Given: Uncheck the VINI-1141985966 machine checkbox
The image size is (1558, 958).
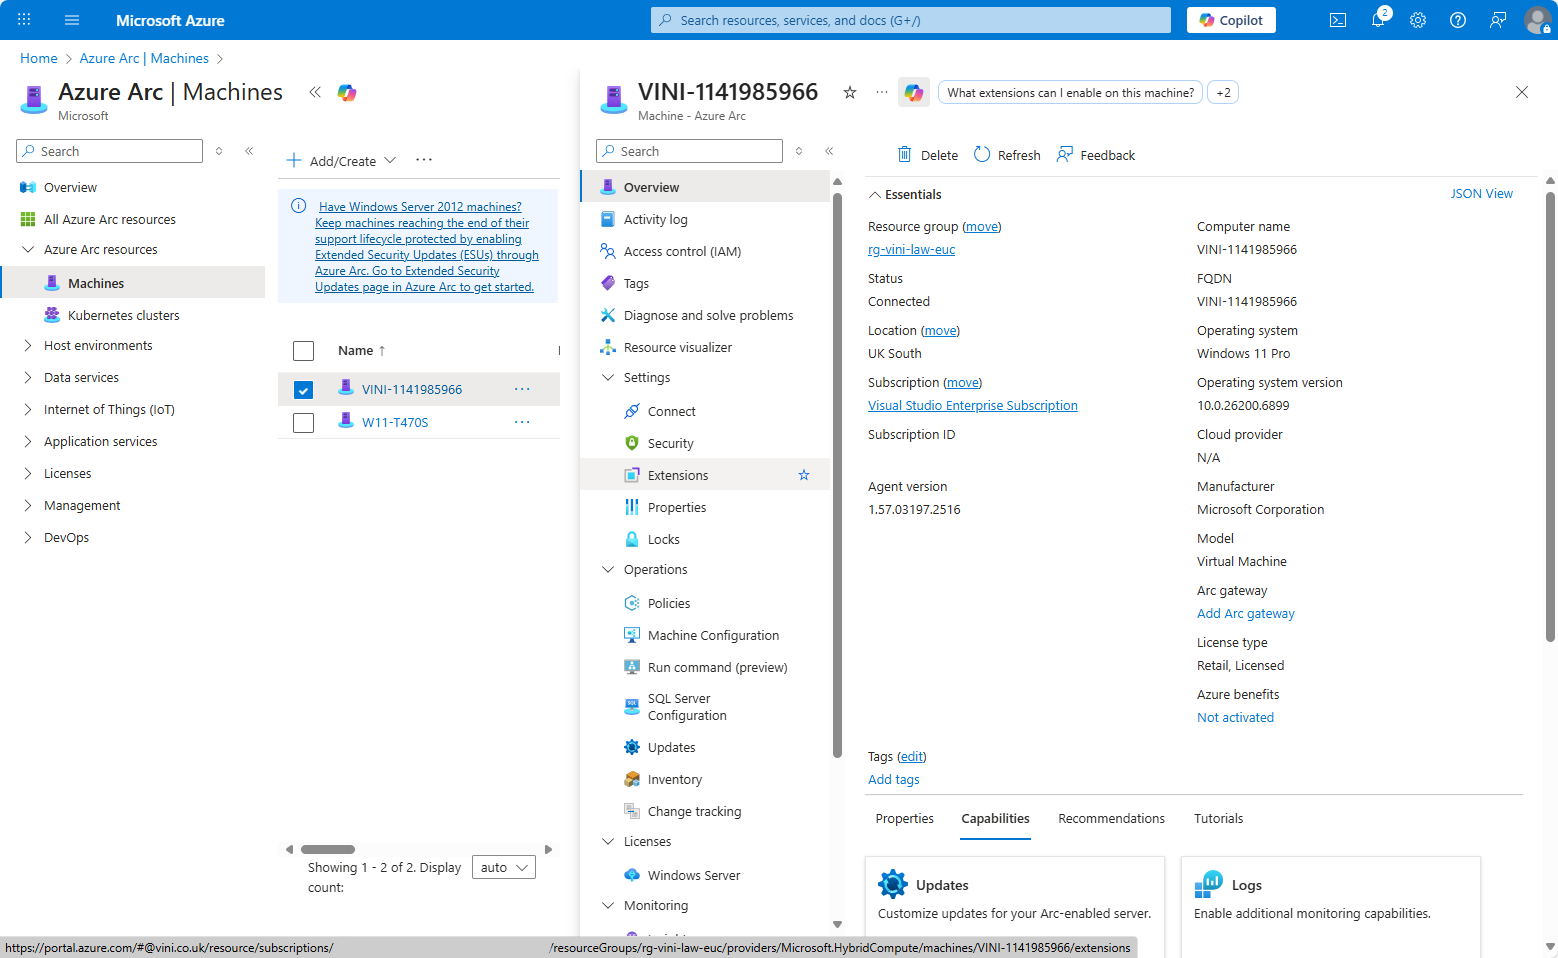Looking at the screenshot, I should 304,390.
